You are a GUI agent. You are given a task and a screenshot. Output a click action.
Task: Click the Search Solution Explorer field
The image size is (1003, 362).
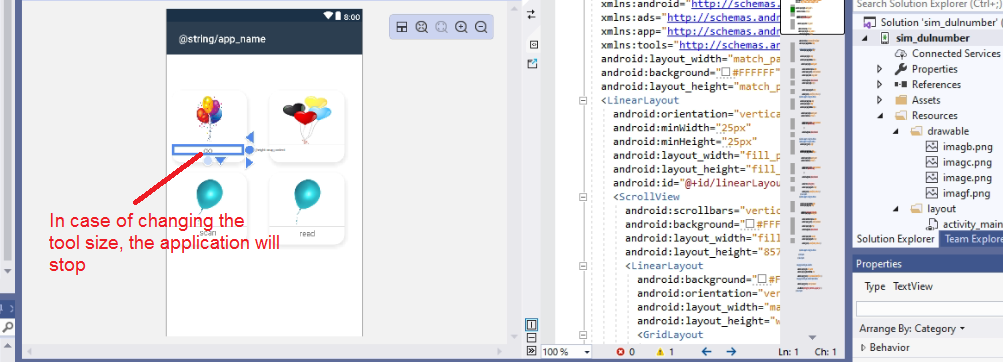pos(928,4)
